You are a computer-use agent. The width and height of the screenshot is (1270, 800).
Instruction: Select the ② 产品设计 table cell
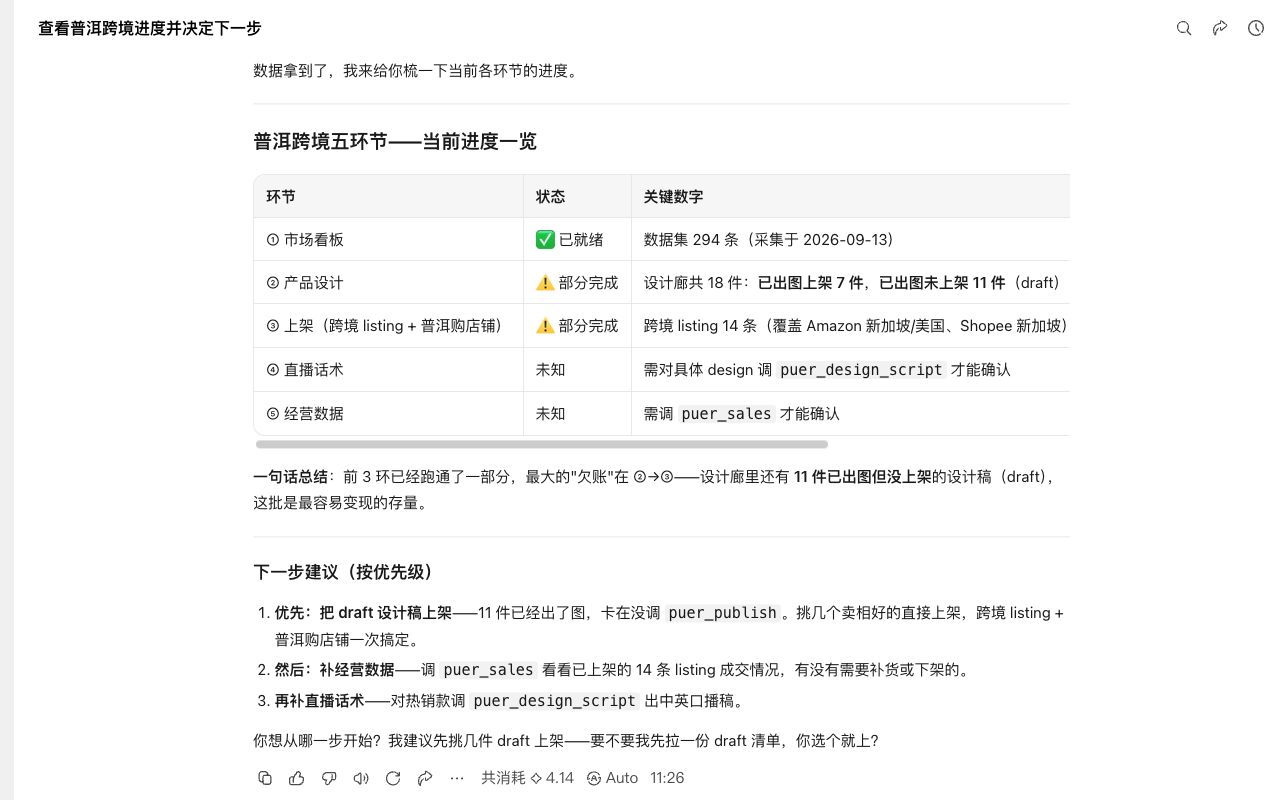coord(389,283)
